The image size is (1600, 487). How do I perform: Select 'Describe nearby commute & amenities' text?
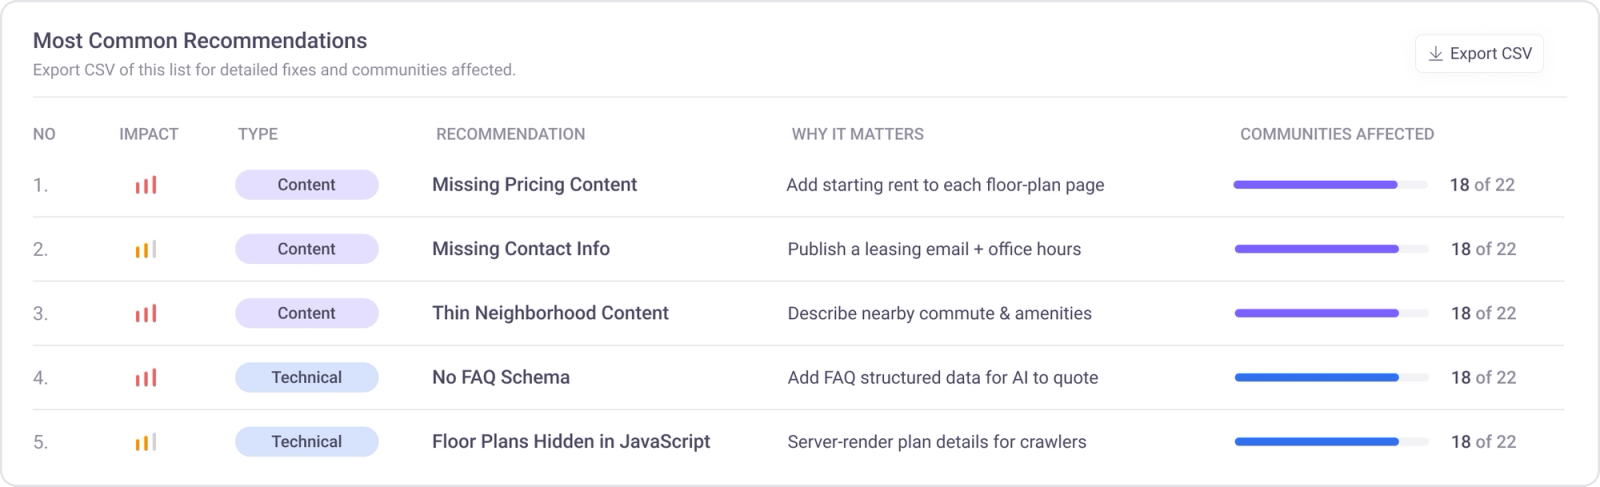tap(940, 313)
